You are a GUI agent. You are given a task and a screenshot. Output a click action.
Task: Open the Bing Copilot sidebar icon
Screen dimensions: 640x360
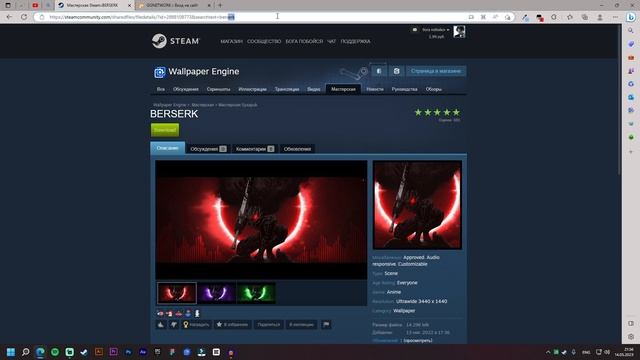[x=631, y=17]
